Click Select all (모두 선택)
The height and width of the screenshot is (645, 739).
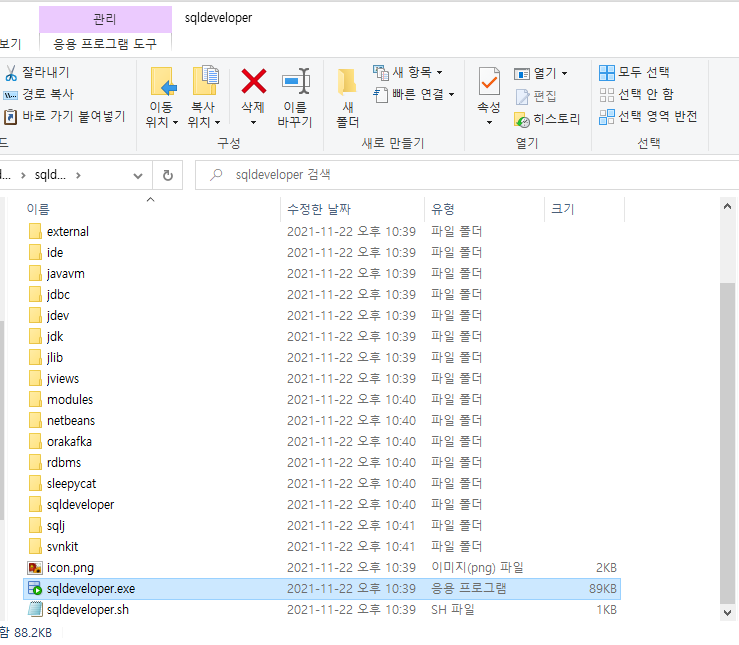634,73
